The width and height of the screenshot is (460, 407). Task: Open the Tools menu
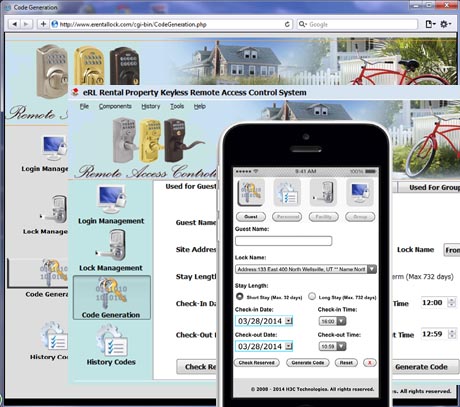(x=177, y=106)
